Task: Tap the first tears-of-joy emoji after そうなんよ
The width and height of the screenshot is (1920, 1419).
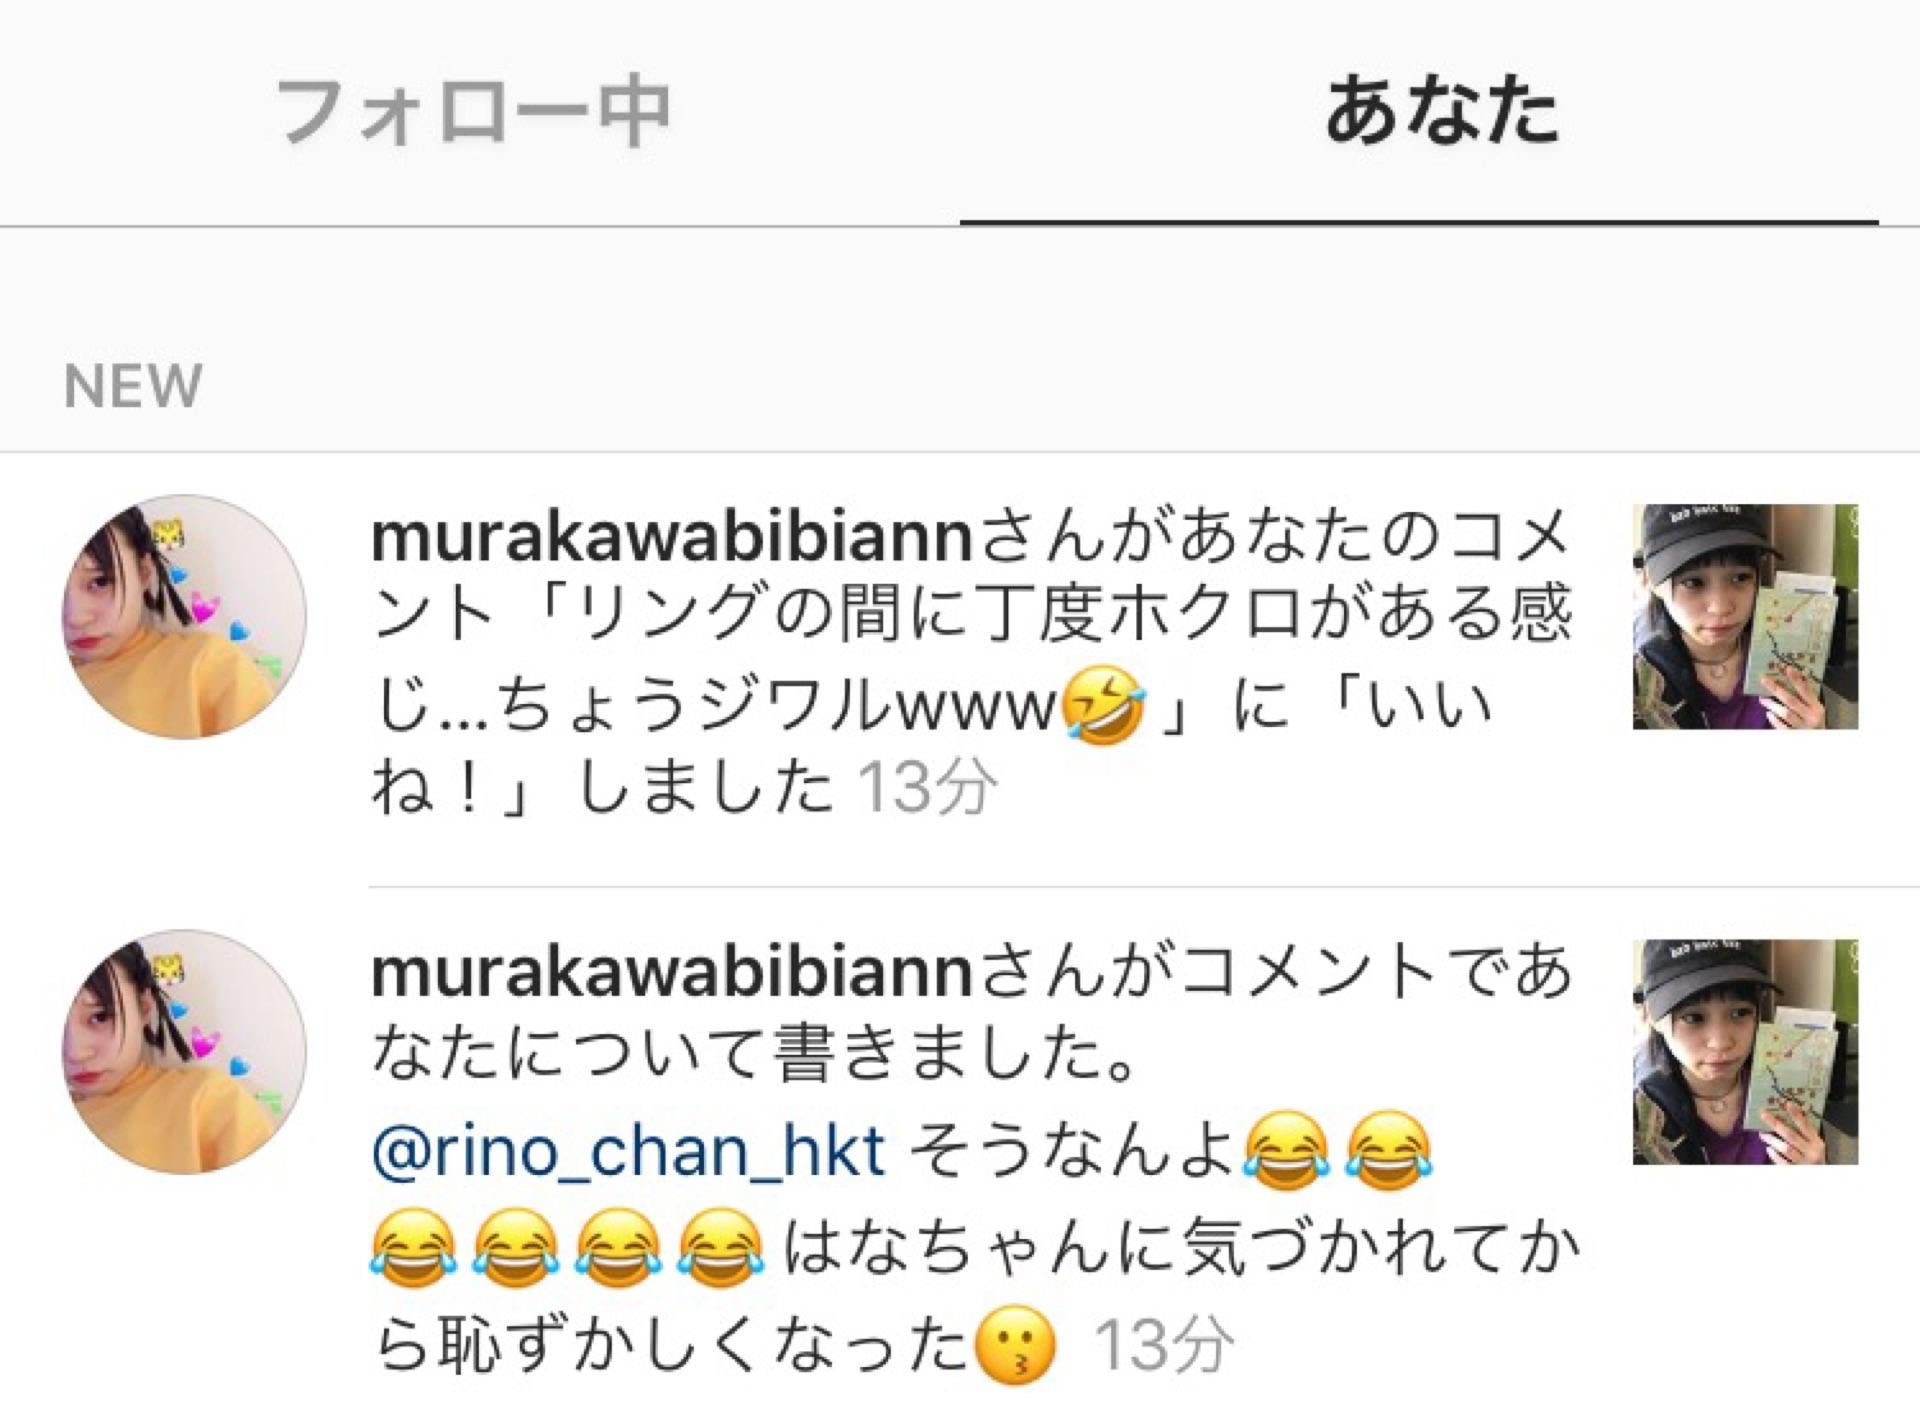Action: click(x=1286, y=1150)
